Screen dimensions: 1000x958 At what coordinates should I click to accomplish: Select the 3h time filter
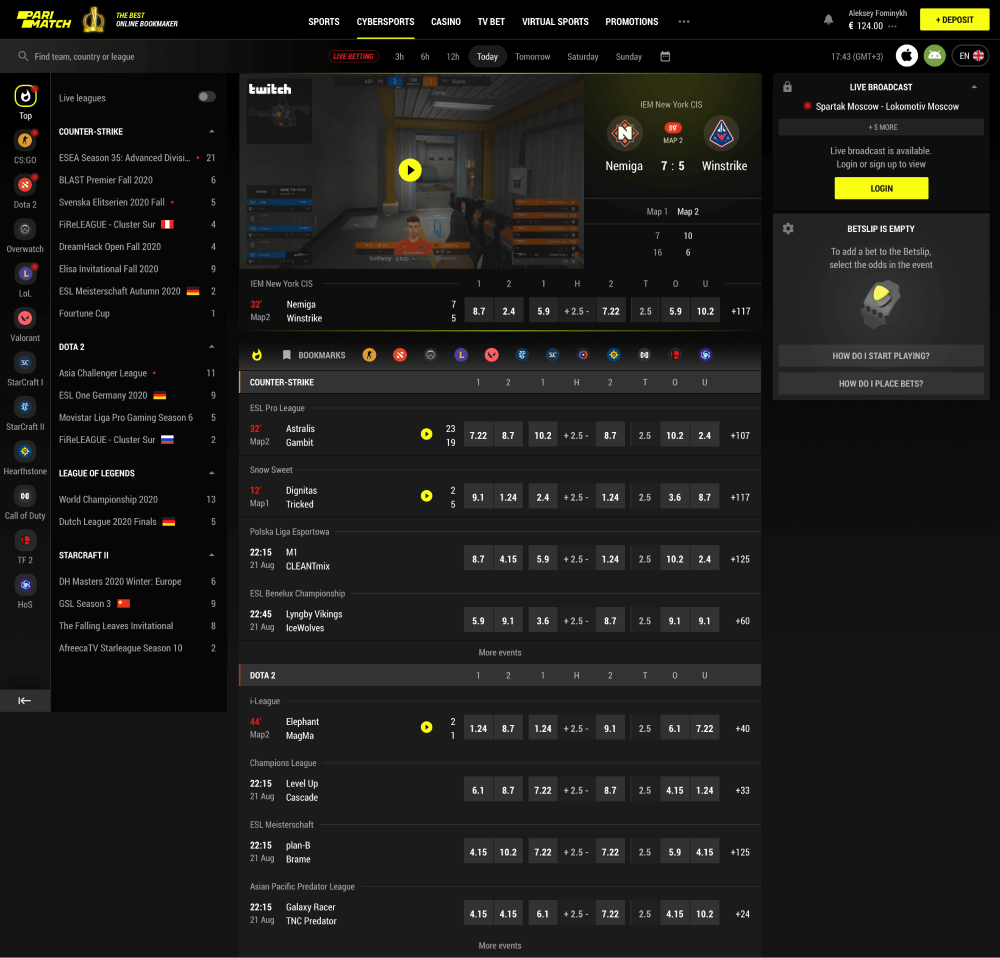(399, 56)
